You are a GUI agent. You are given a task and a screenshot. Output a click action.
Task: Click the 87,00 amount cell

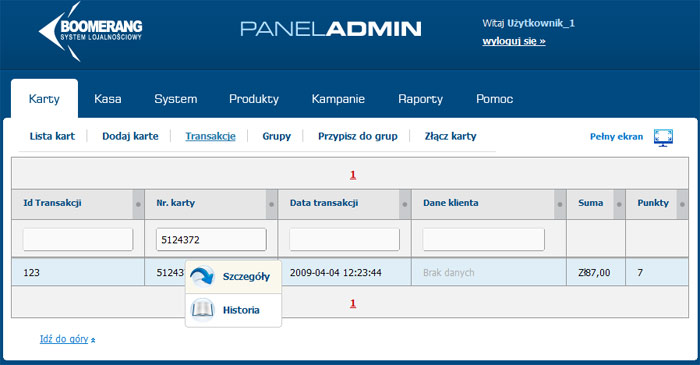coord(596,272)
